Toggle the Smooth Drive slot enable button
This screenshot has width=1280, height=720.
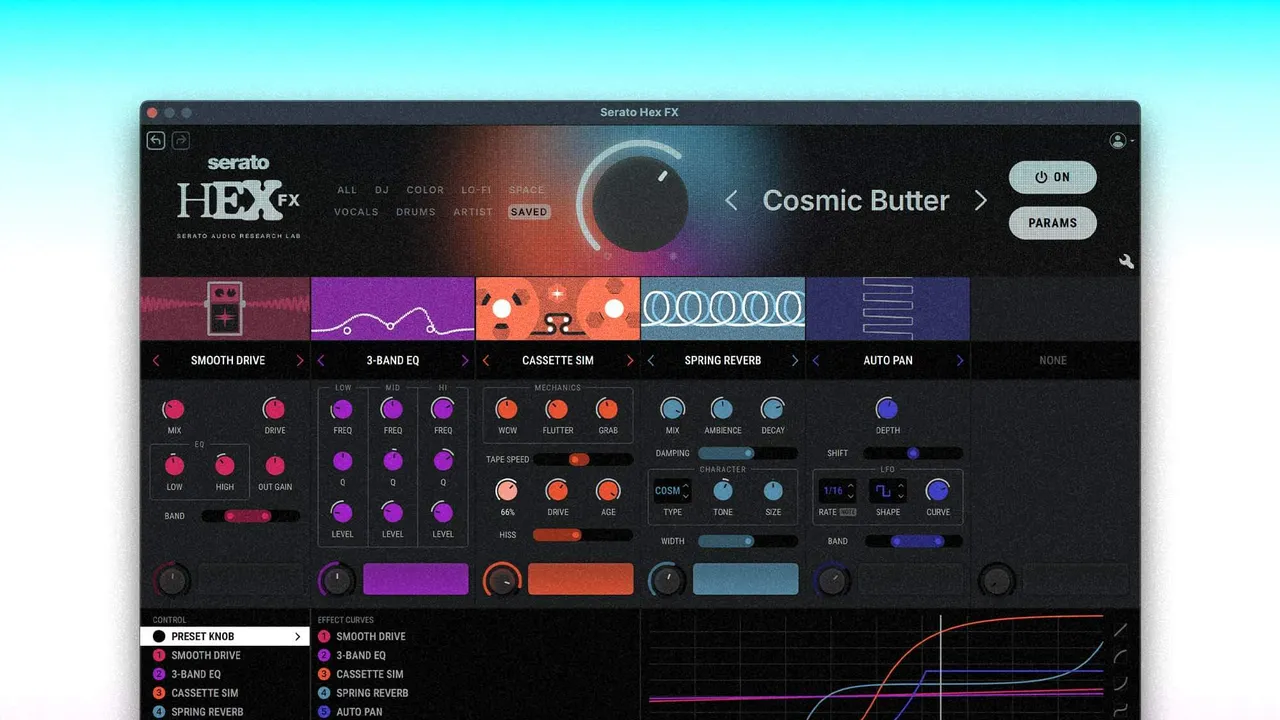pos(251,579)
